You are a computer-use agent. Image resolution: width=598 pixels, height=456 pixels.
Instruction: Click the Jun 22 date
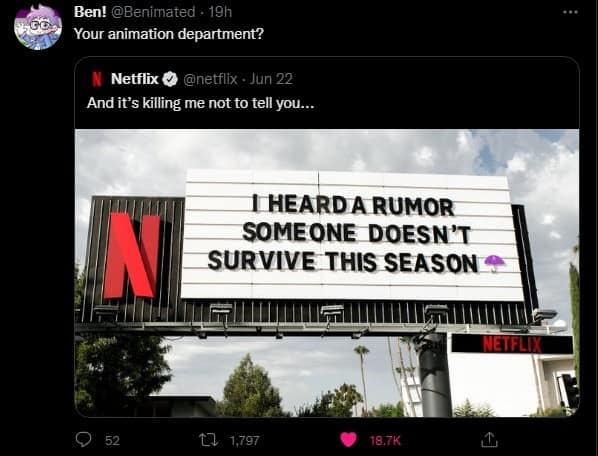pyautogui.click(x=271, y=79)
